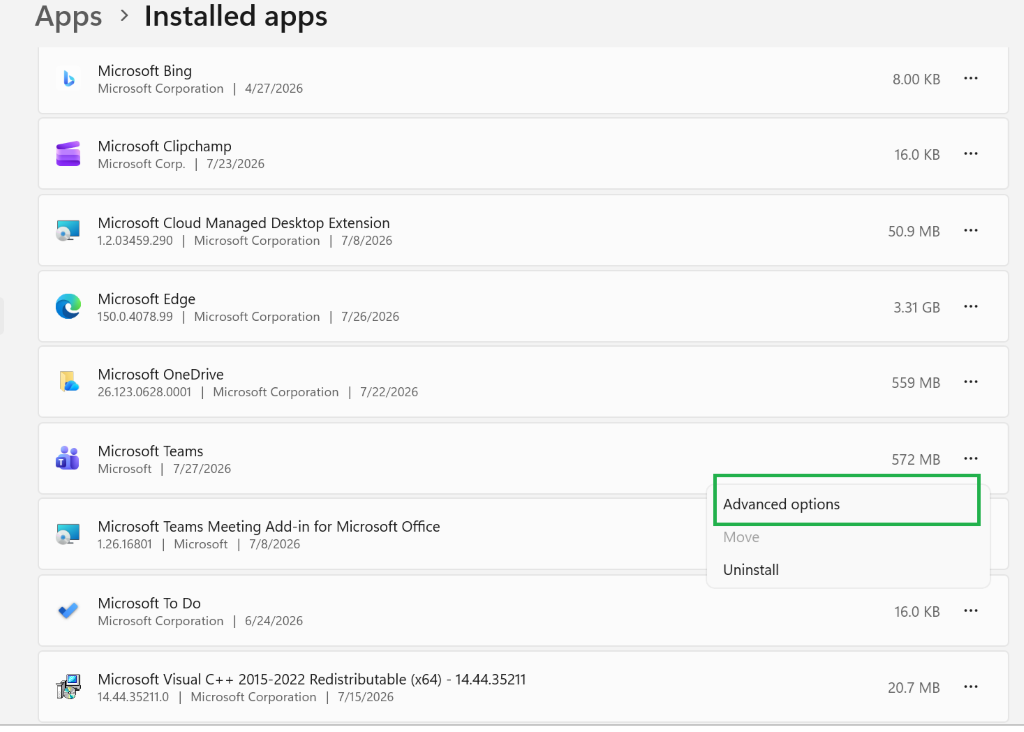
Task: Click version 1.2.03459.290 text
Action: [x=135, y=241]
